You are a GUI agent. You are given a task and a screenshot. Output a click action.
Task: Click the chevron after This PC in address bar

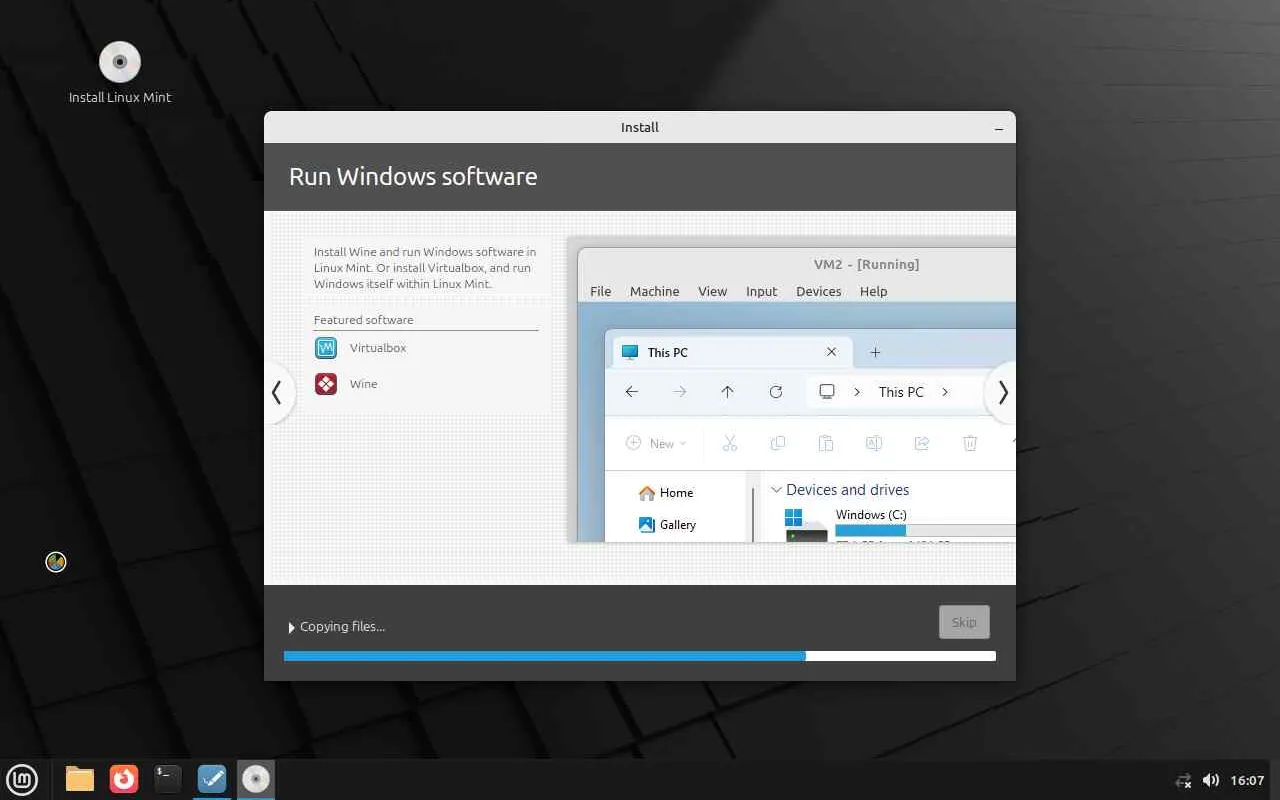coord(945,392)
